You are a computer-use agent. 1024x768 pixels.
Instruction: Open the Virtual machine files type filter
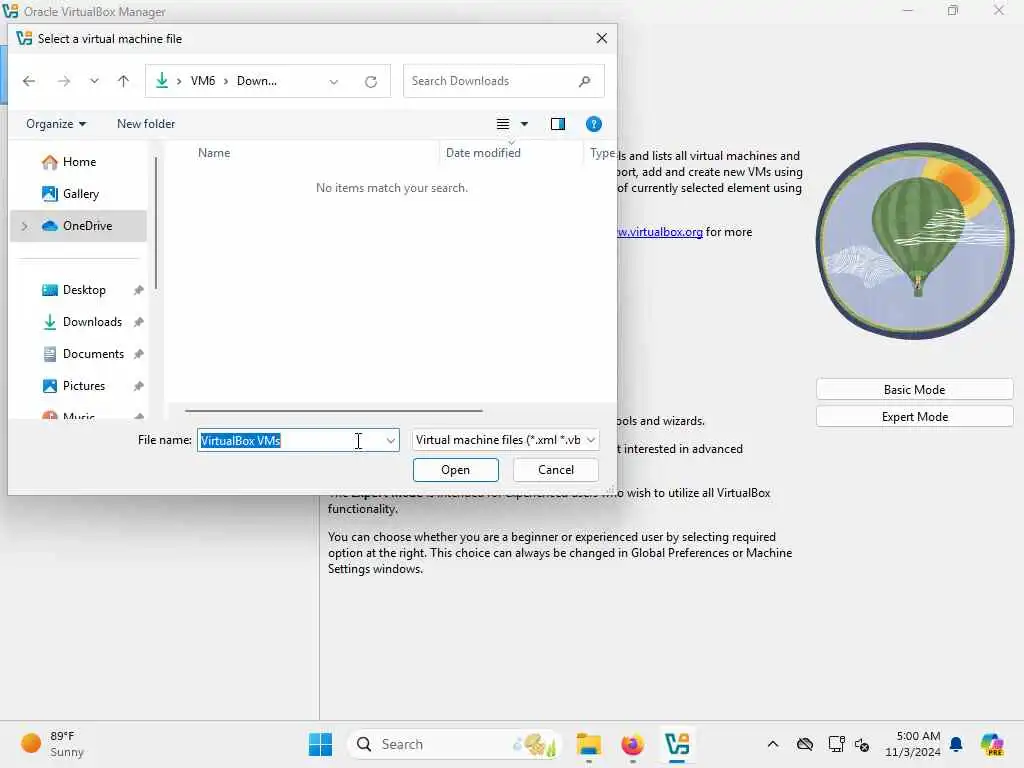506,440
